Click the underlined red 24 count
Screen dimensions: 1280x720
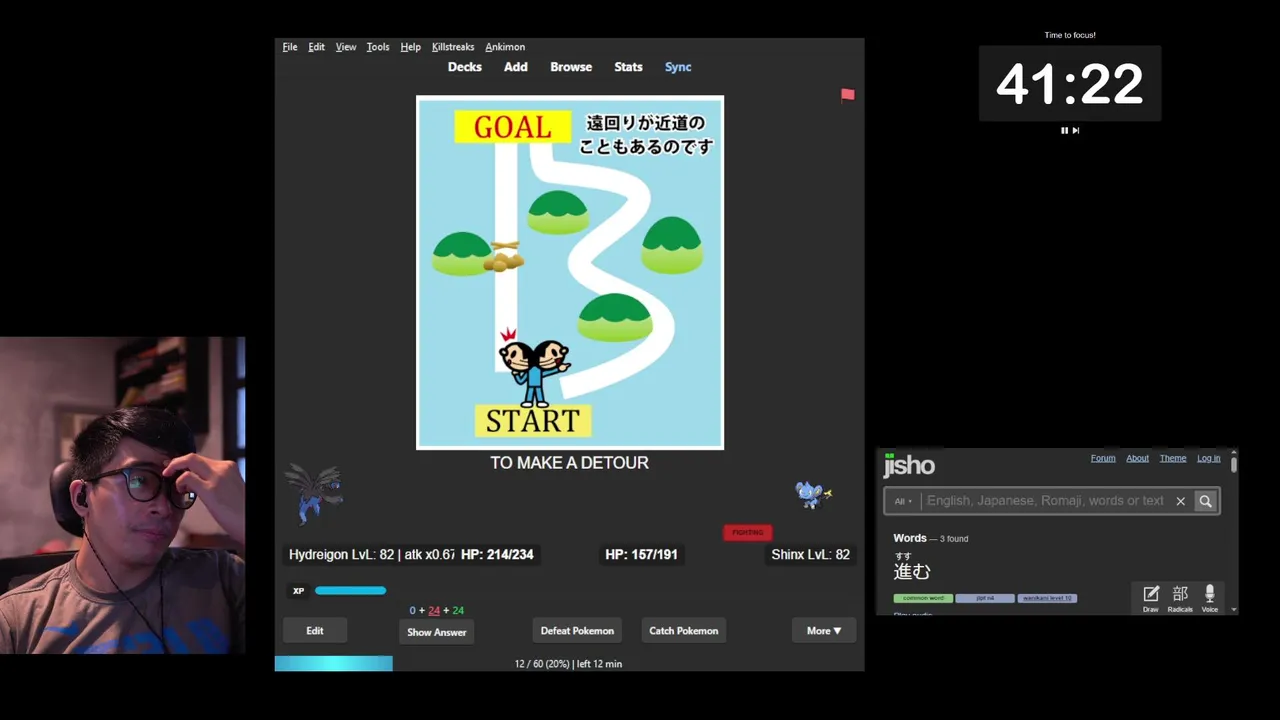pyautogui.click(x=434, y=610)
